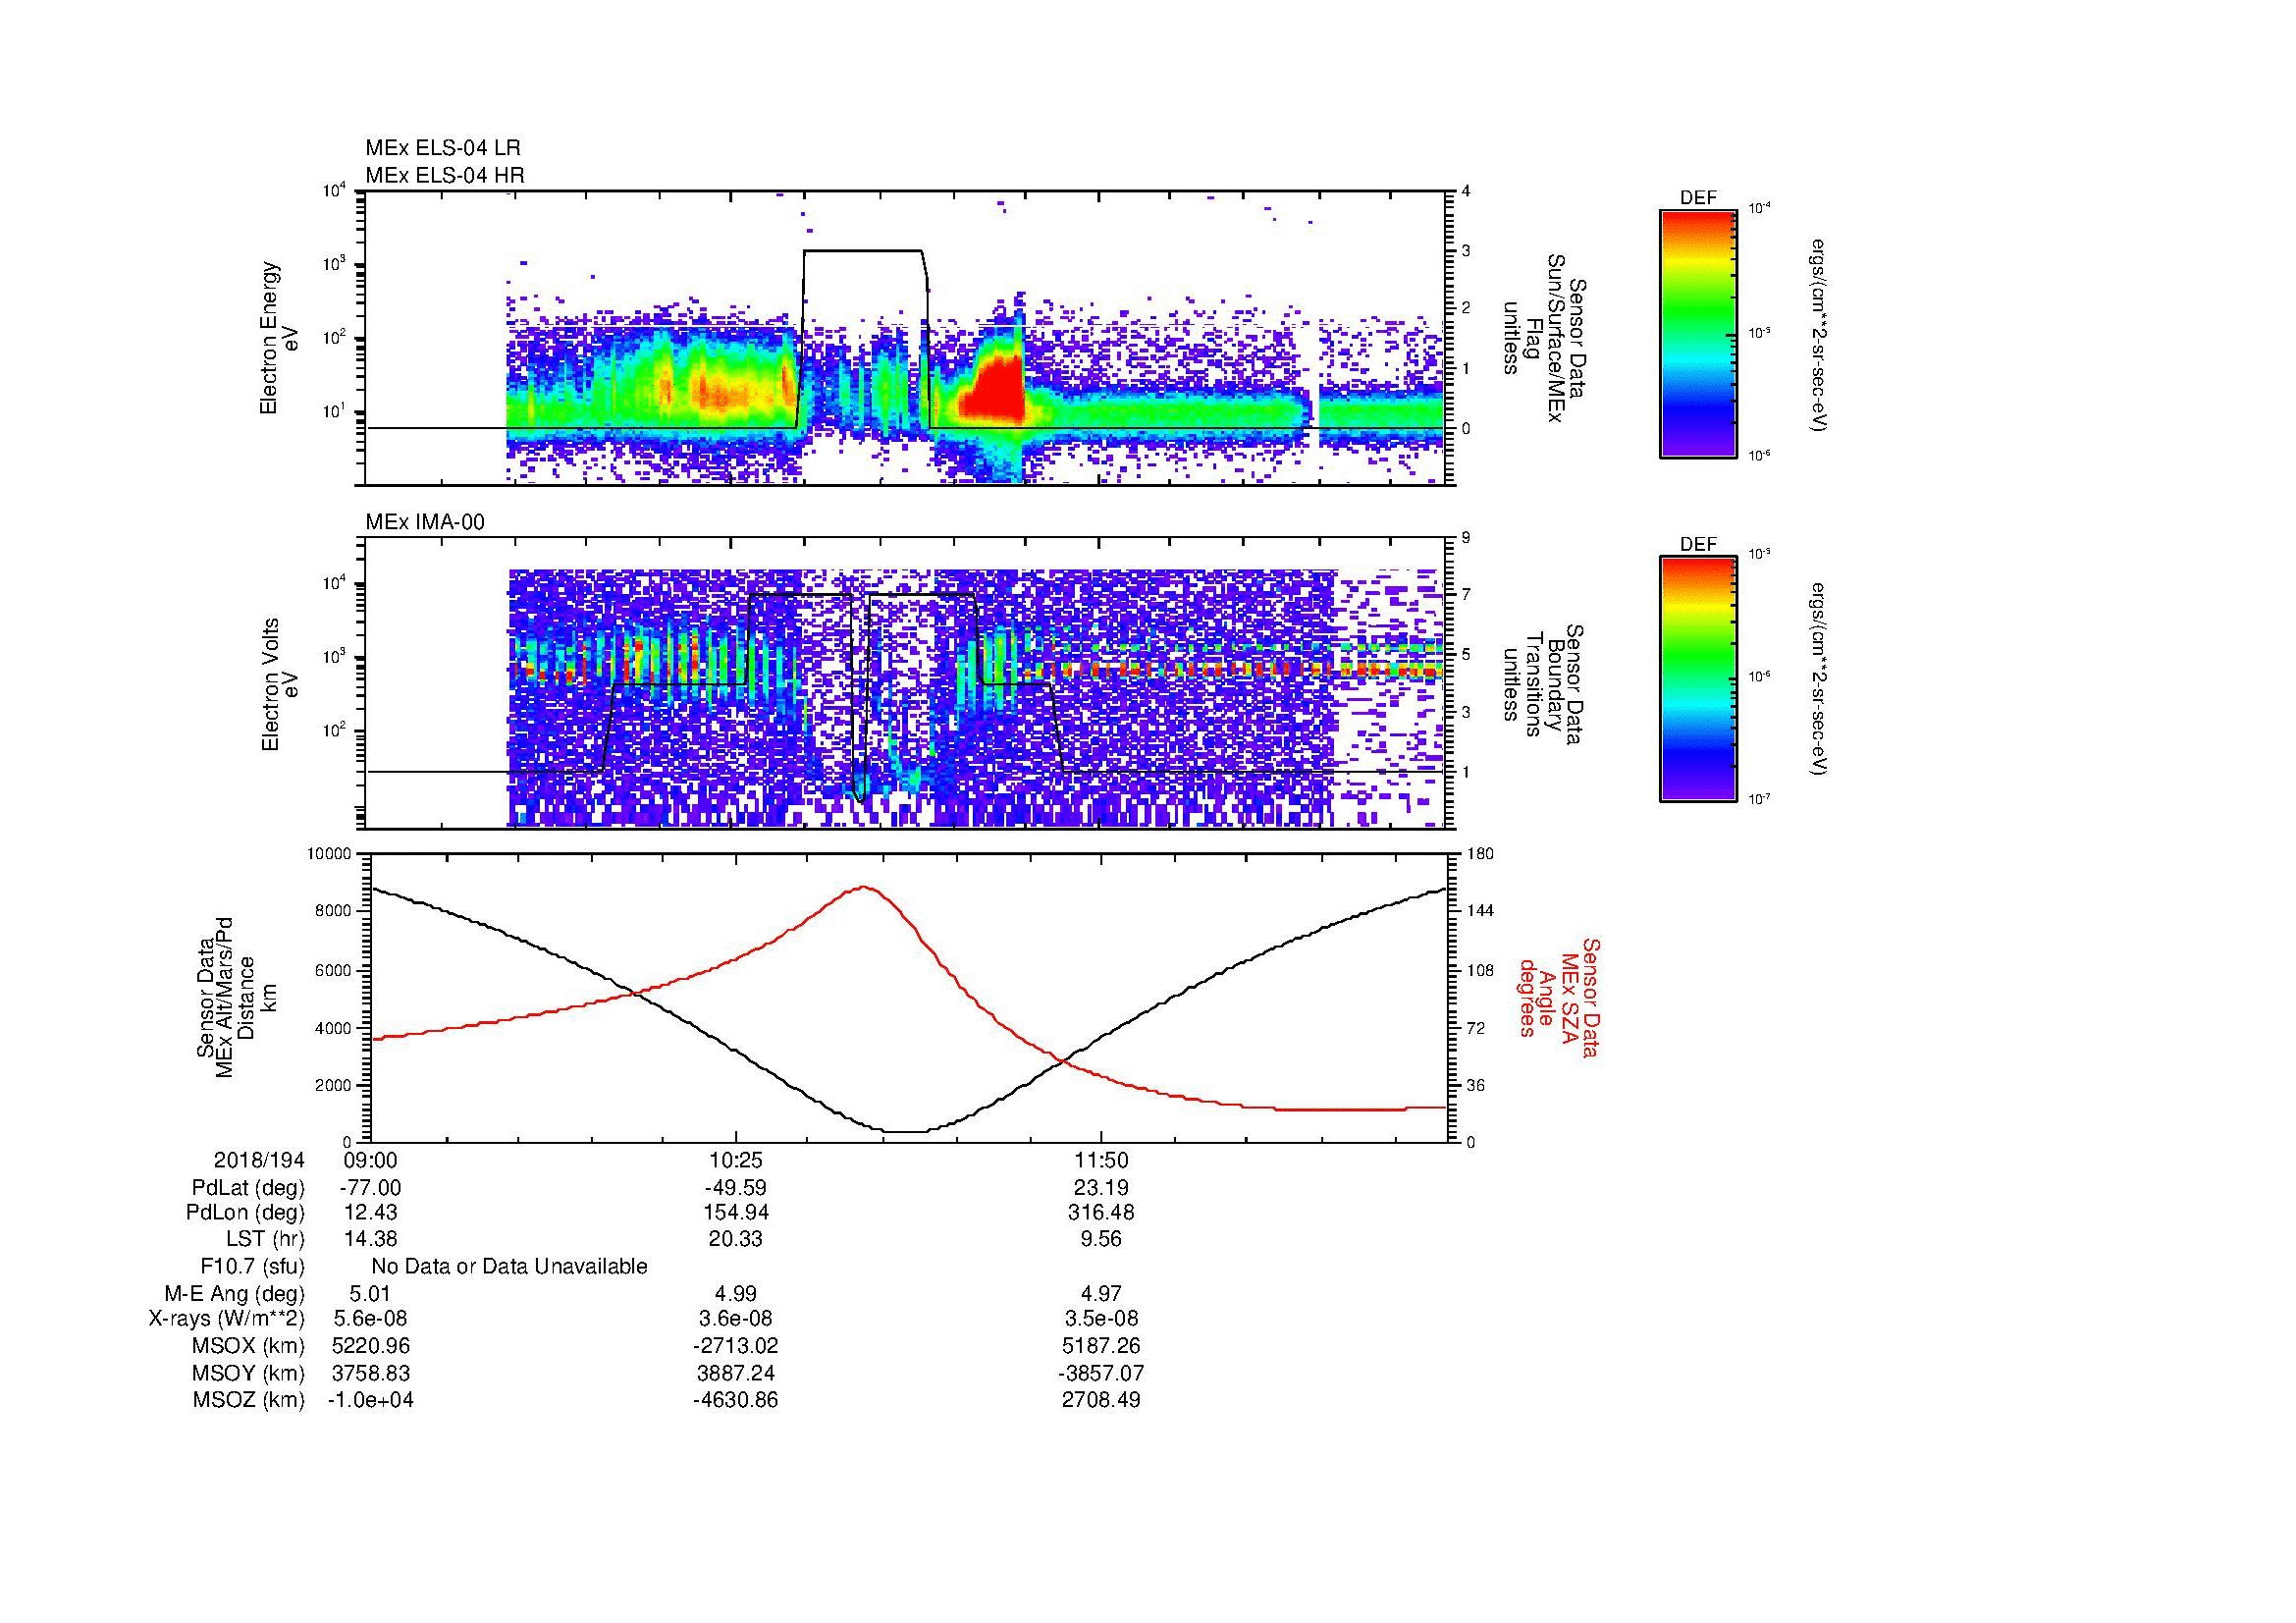Click the '2018/194' date label

[259, 1161]
